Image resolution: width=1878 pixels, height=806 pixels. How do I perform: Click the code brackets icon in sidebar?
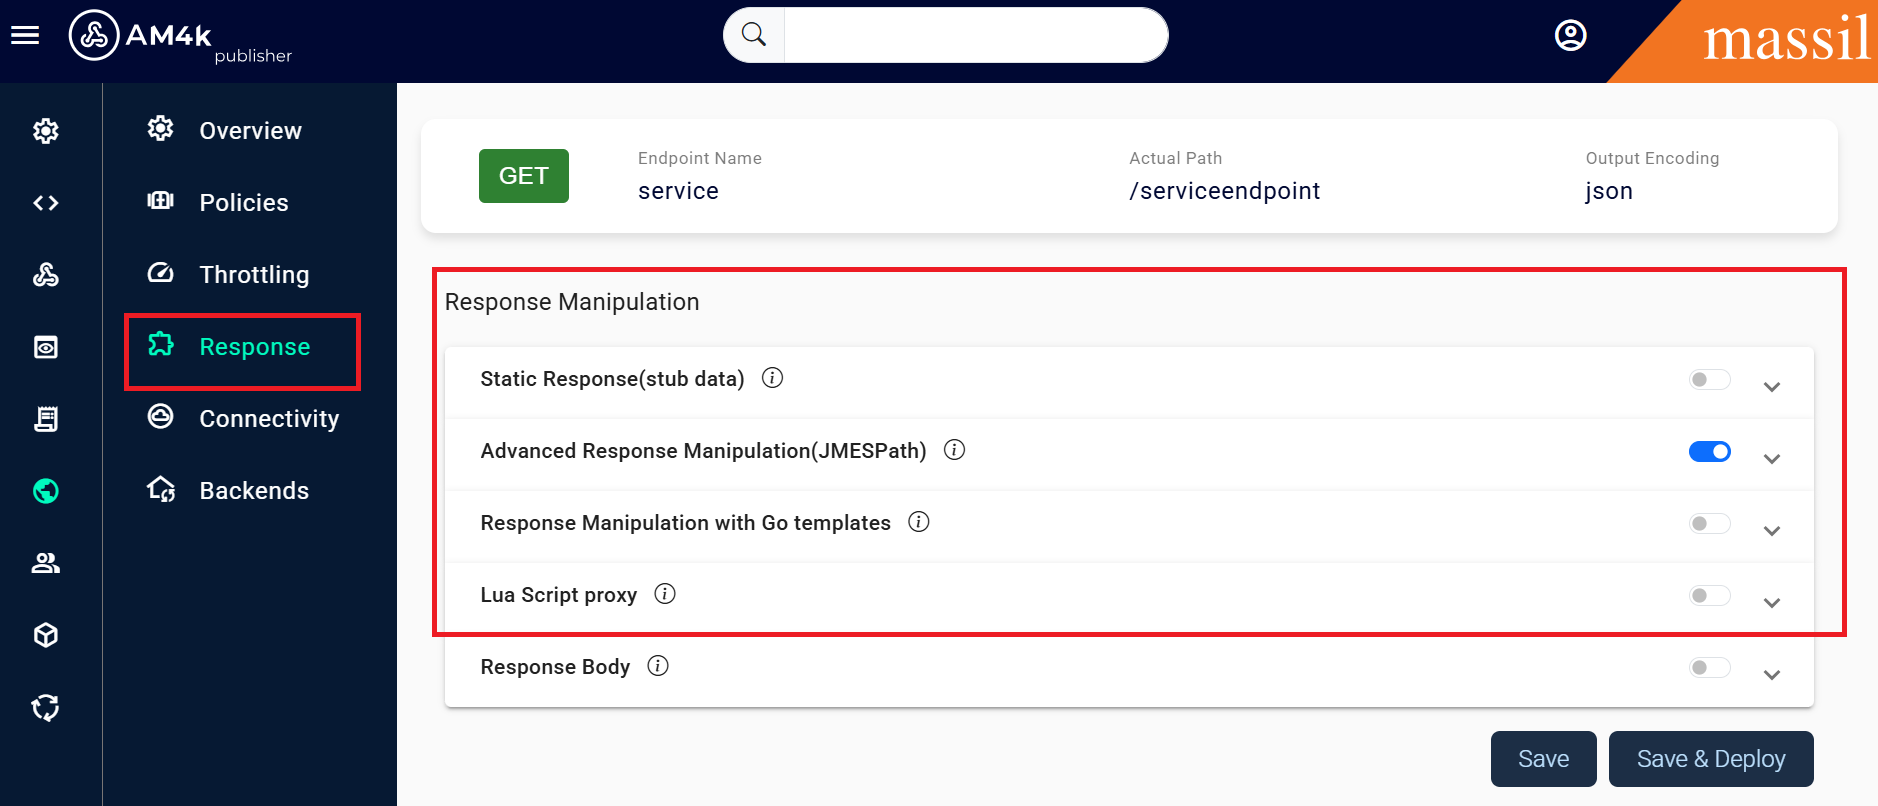click(46, 203)
